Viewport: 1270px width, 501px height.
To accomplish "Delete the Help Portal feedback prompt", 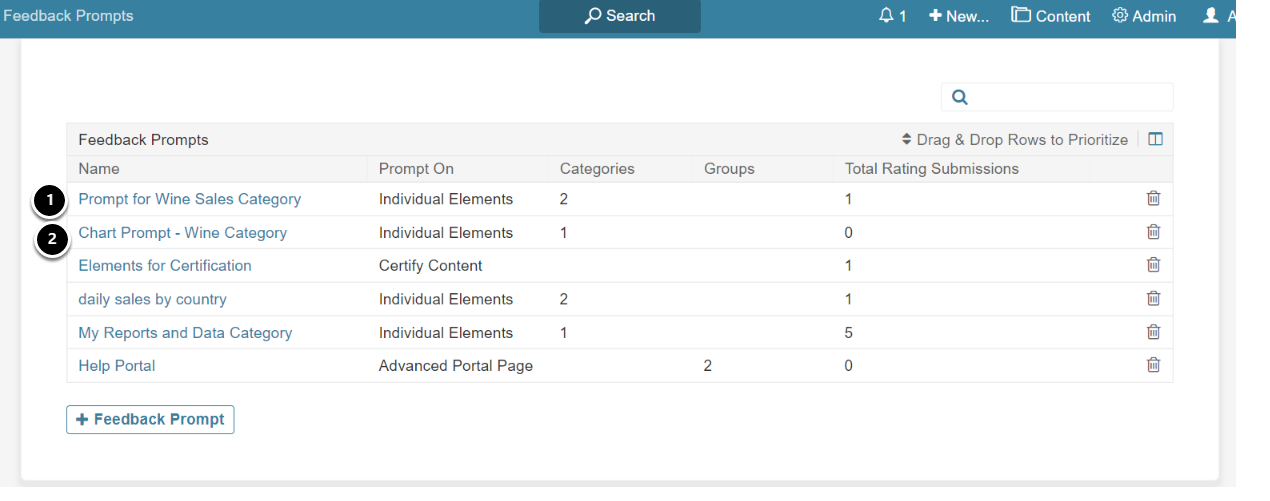I will [1153, 365].
